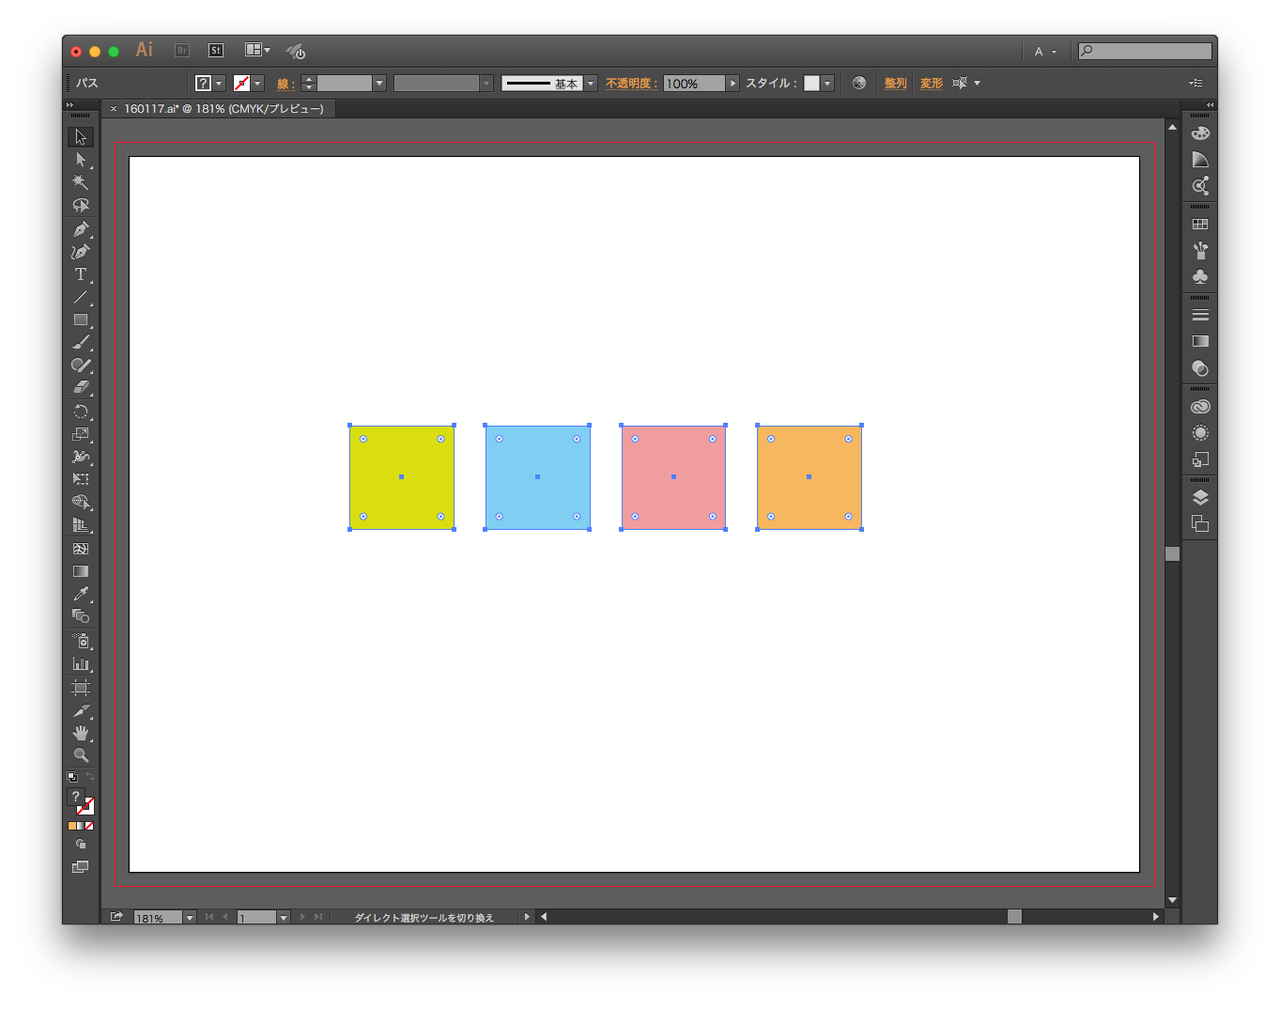
Task: Activate the Zoom tool
Action: (x=81, y=755)
